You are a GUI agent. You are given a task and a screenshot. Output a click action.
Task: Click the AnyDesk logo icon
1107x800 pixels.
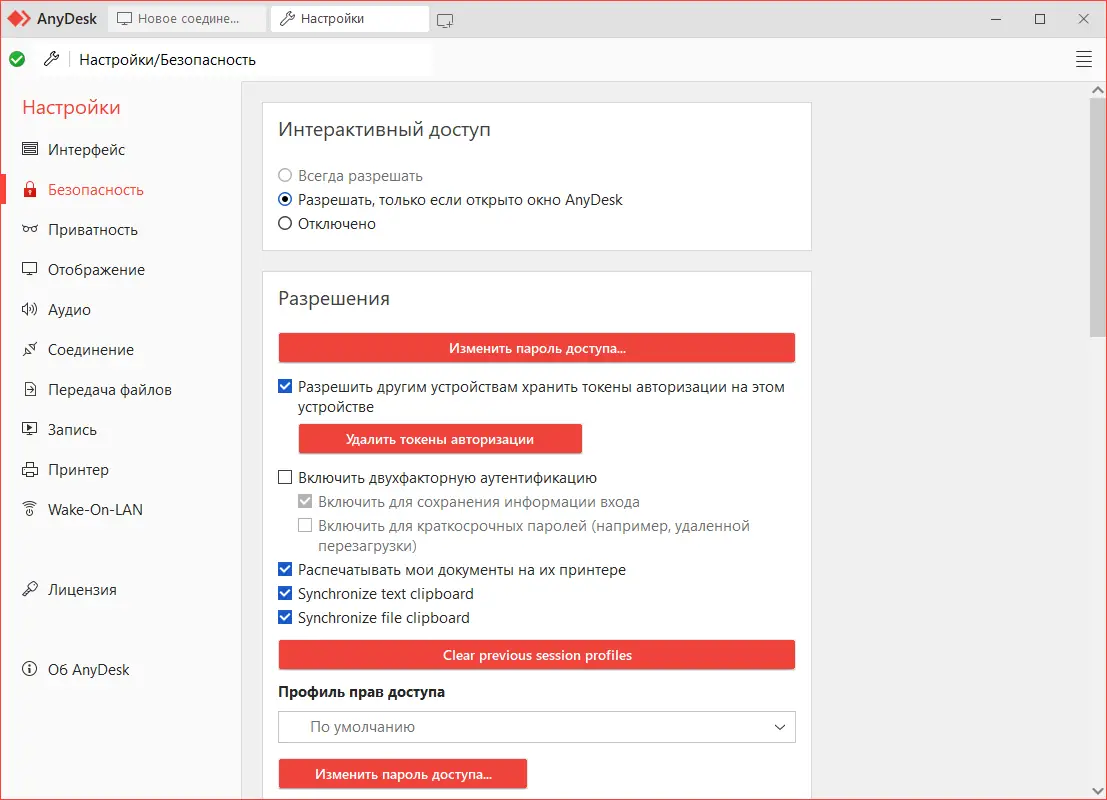click(x=18, y=18)
